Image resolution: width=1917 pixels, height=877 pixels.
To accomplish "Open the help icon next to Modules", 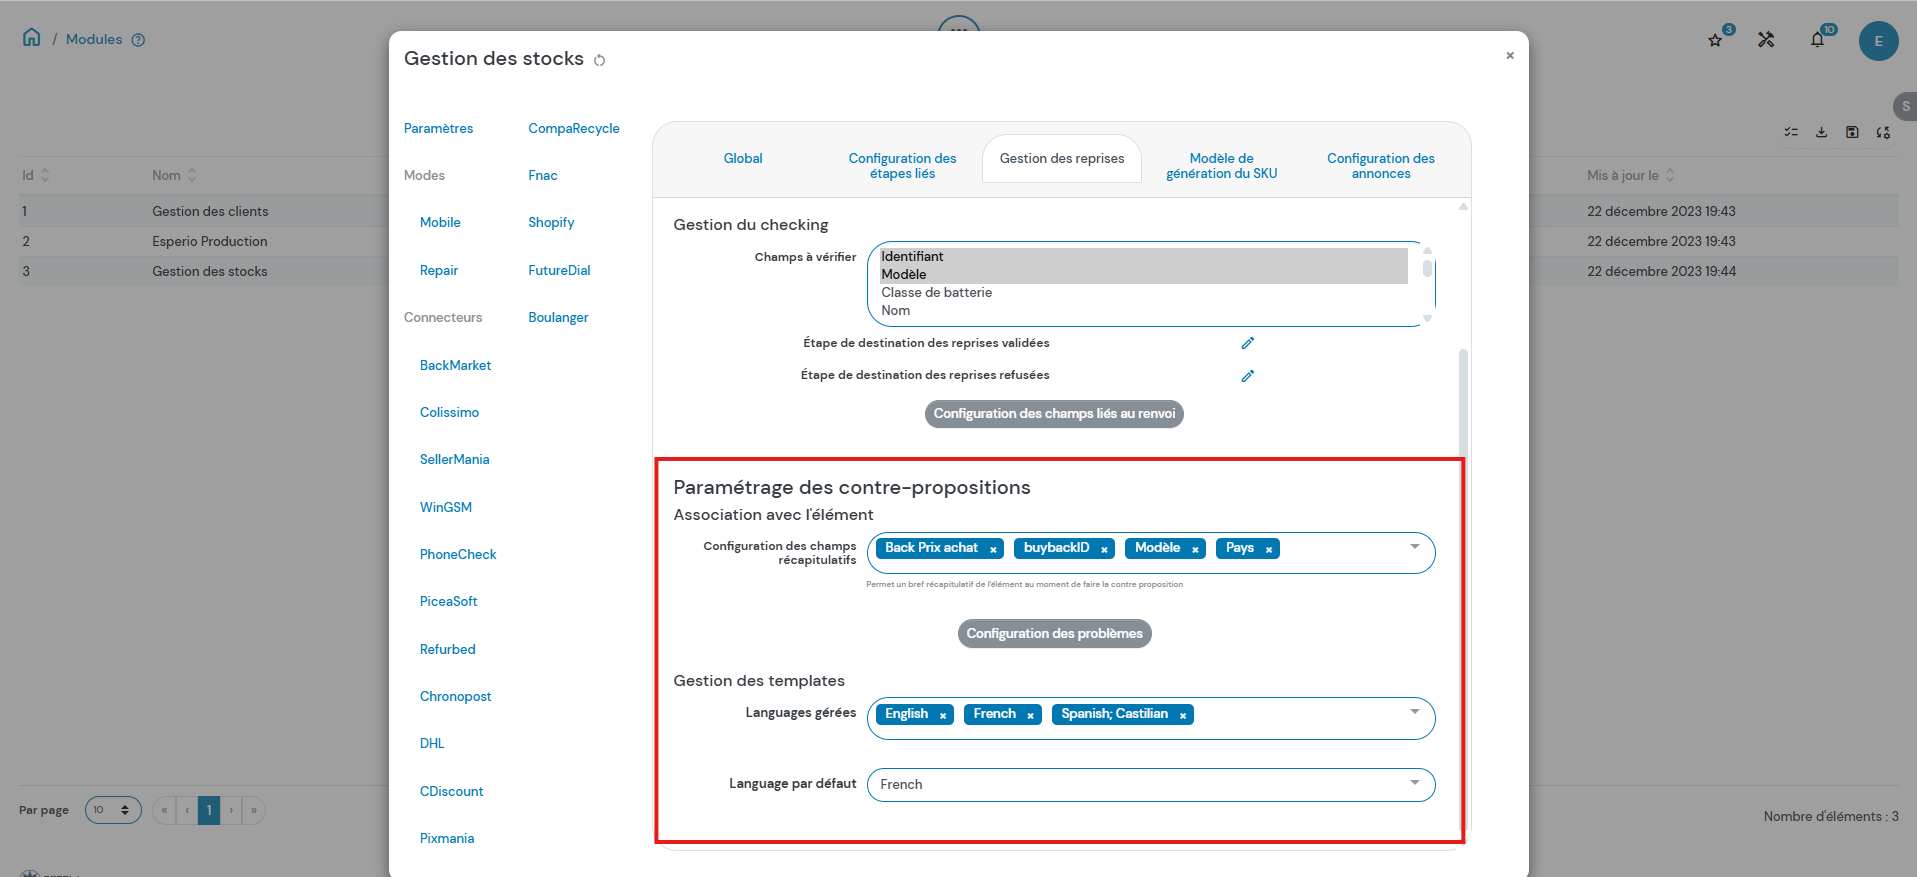I will click(138, 40).
